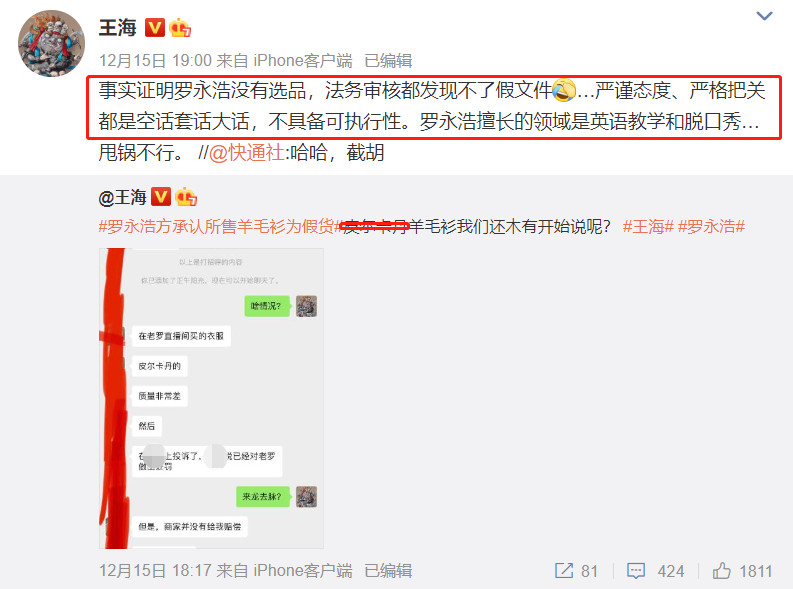Like the post with the thumbs-up icon

[x=722, y=571]
